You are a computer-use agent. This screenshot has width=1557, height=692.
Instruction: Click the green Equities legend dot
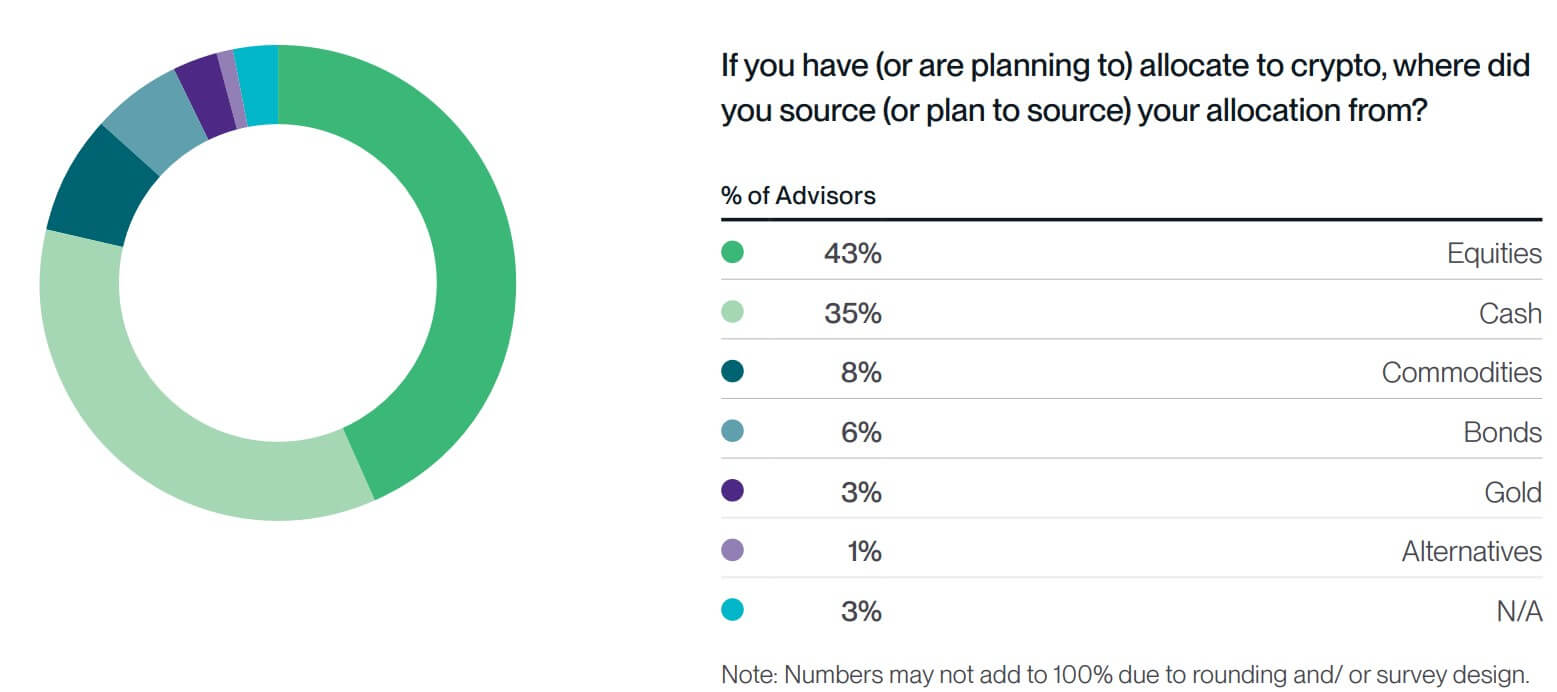click(x=732, y=253)
